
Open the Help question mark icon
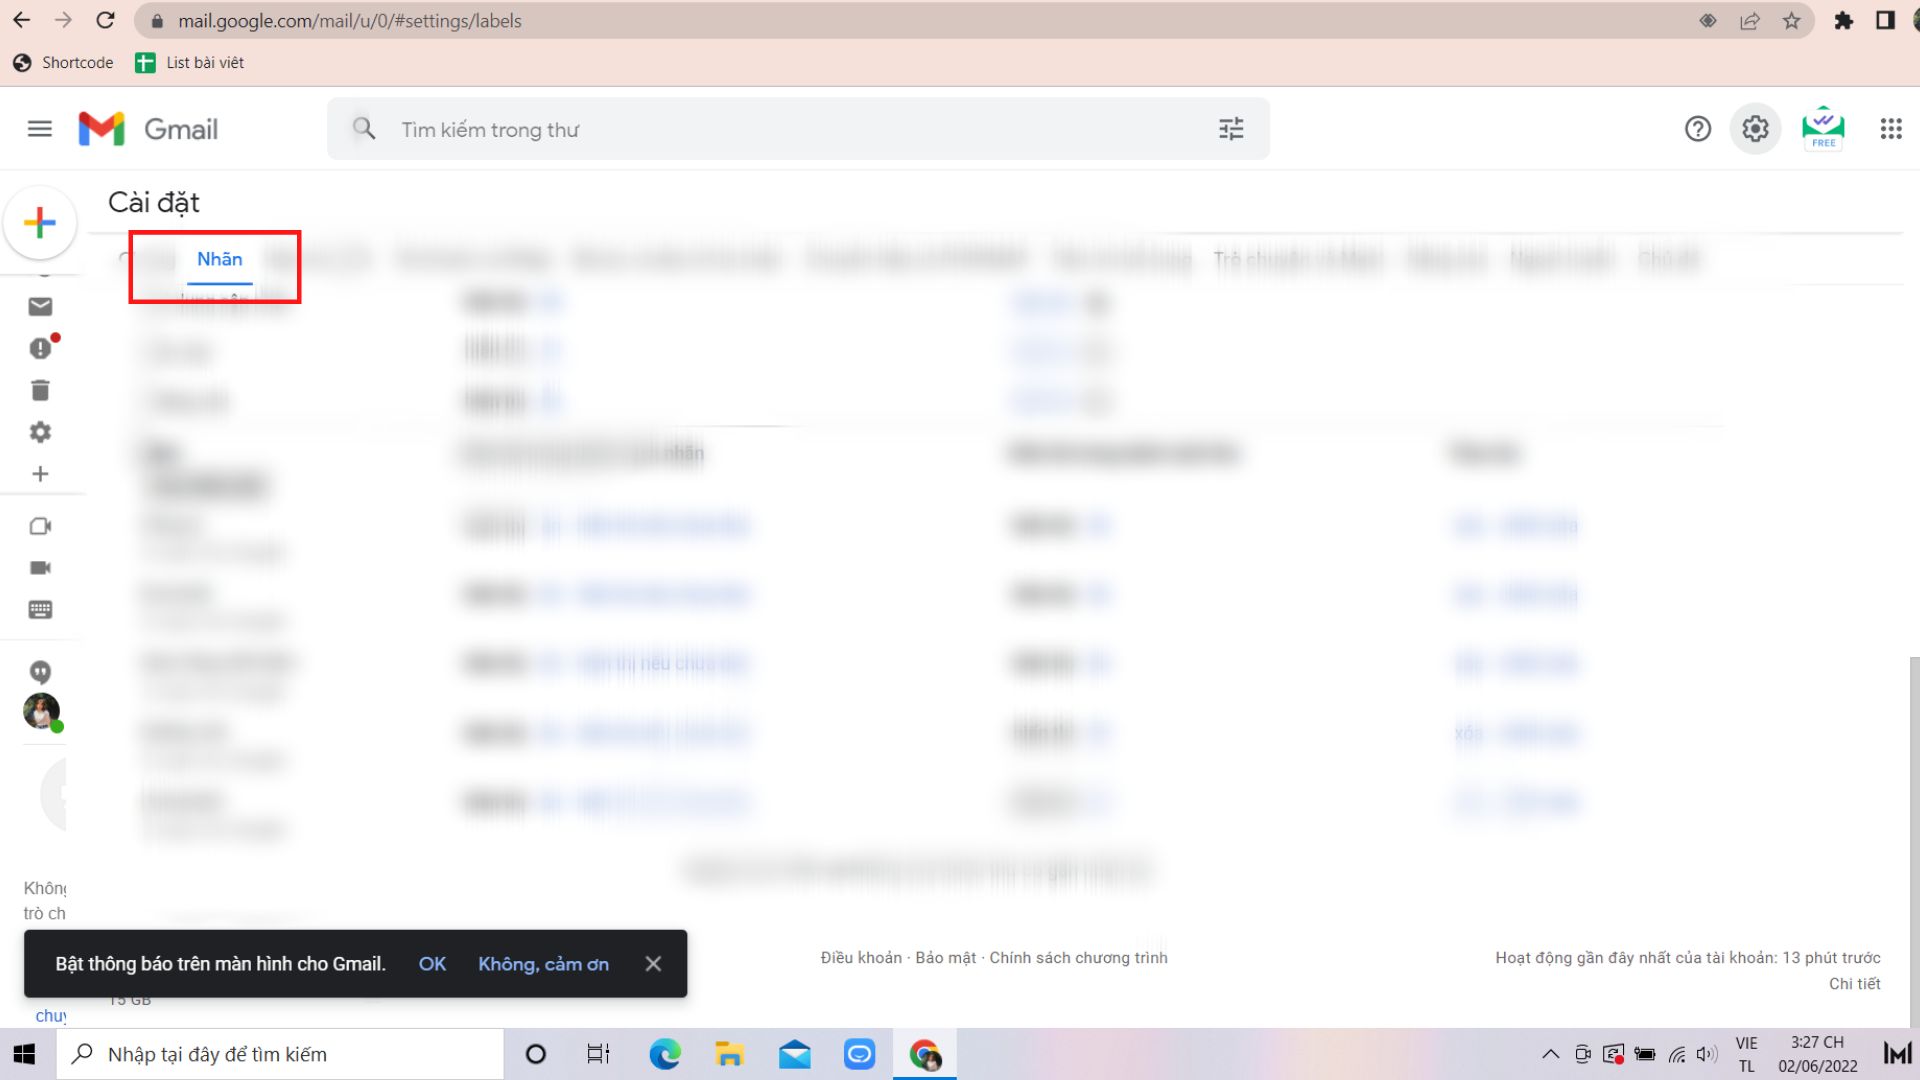click(1697, 129)
